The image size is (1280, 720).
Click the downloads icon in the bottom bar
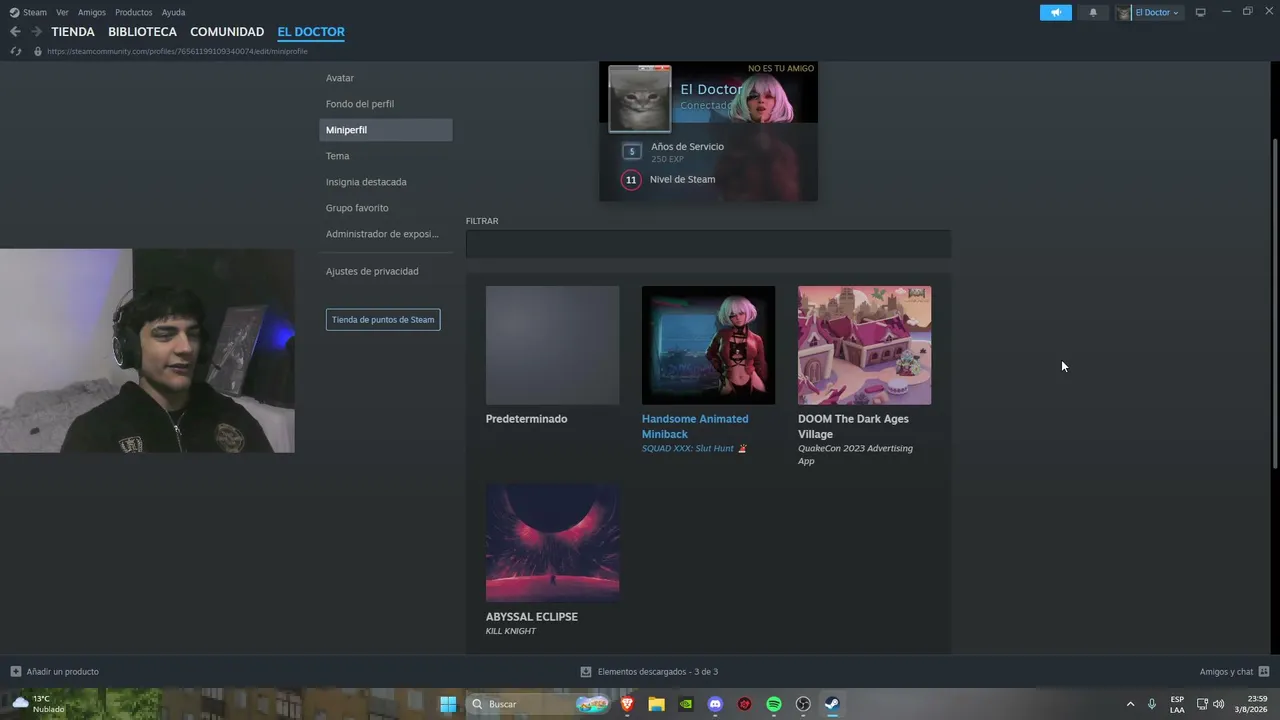tap(586, 671)
